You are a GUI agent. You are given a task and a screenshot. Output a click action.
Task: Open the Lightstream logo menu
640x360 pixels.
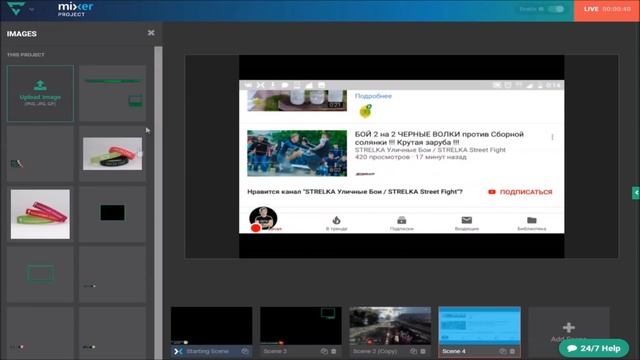tap(16, 8)
